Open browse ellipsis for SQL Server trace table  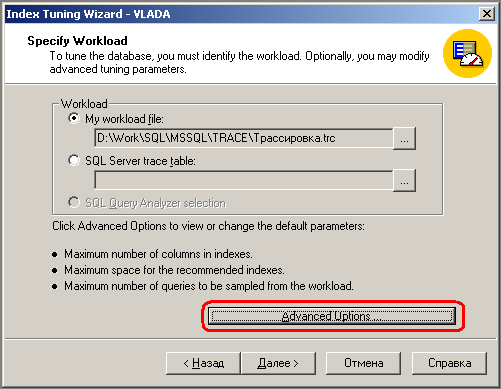(x=404, y=180)
